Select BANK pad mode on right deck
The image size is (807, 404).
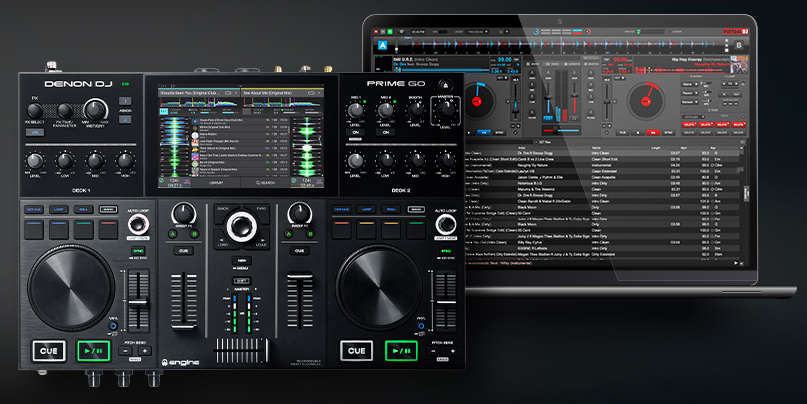[416, 209]
